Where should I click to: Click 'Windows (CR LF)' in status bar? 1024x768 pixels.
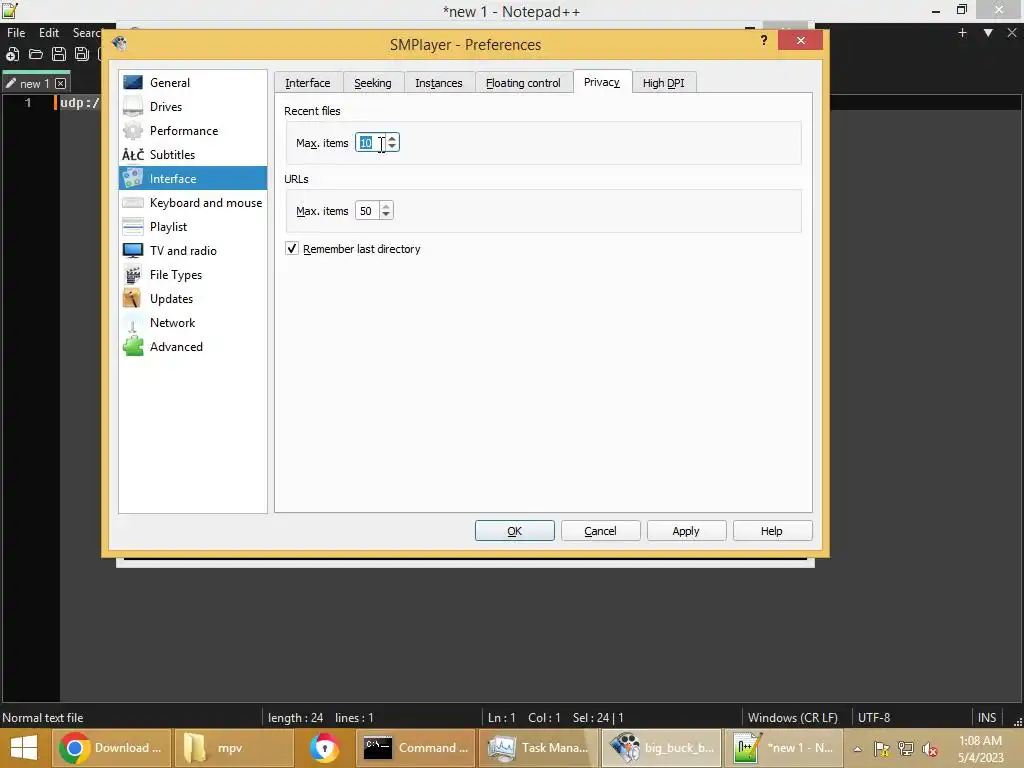tap(792, 718)
